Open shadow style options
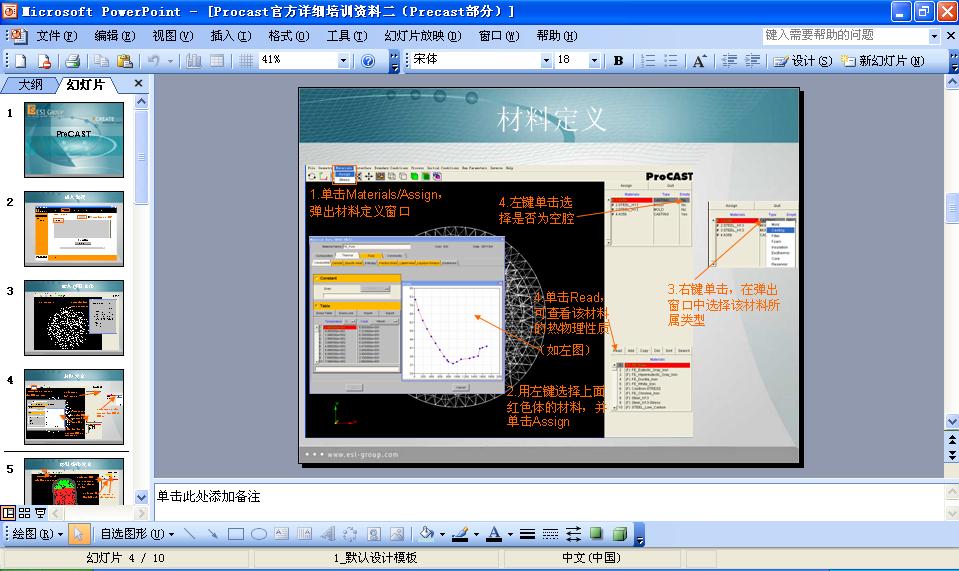The height and width of the screenshot is (571, 959). point(596,534)
